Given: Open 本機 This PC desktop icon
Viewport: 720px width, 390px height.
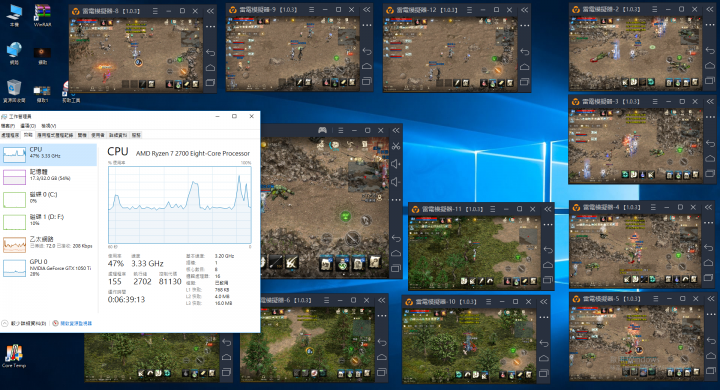Looking at the screenshot, I should (14, 15).
